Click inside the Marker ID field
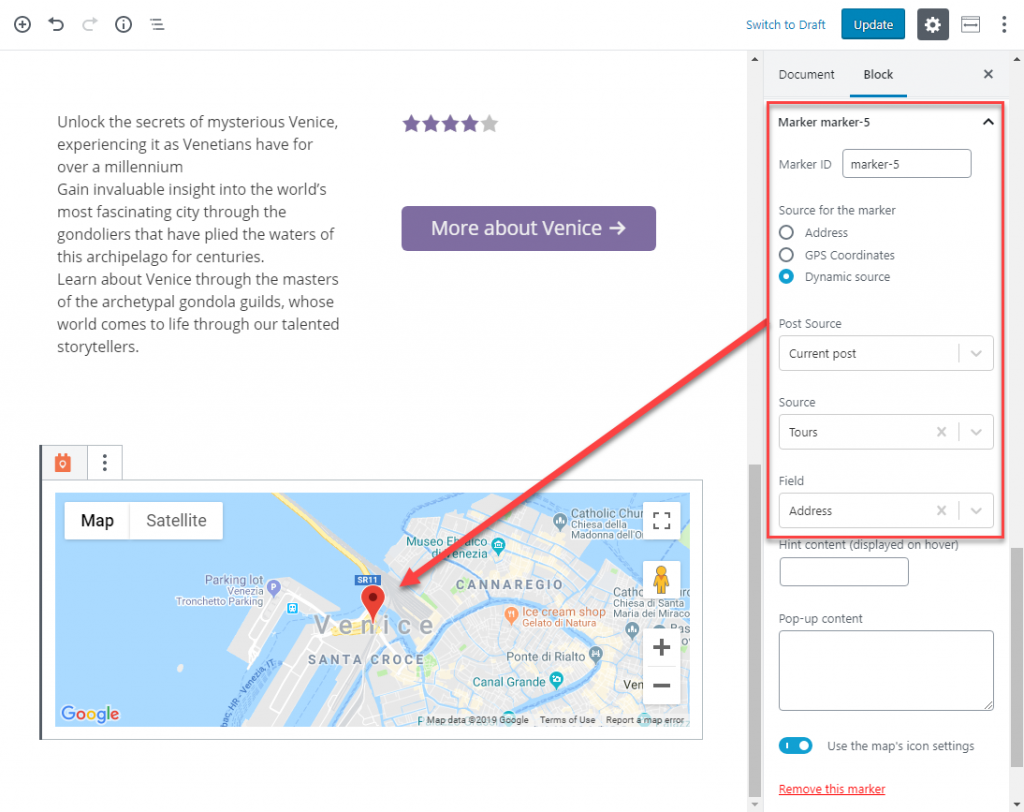This screenshot has width=1024, height=812. pyautogui.click(x=906, y=163)
